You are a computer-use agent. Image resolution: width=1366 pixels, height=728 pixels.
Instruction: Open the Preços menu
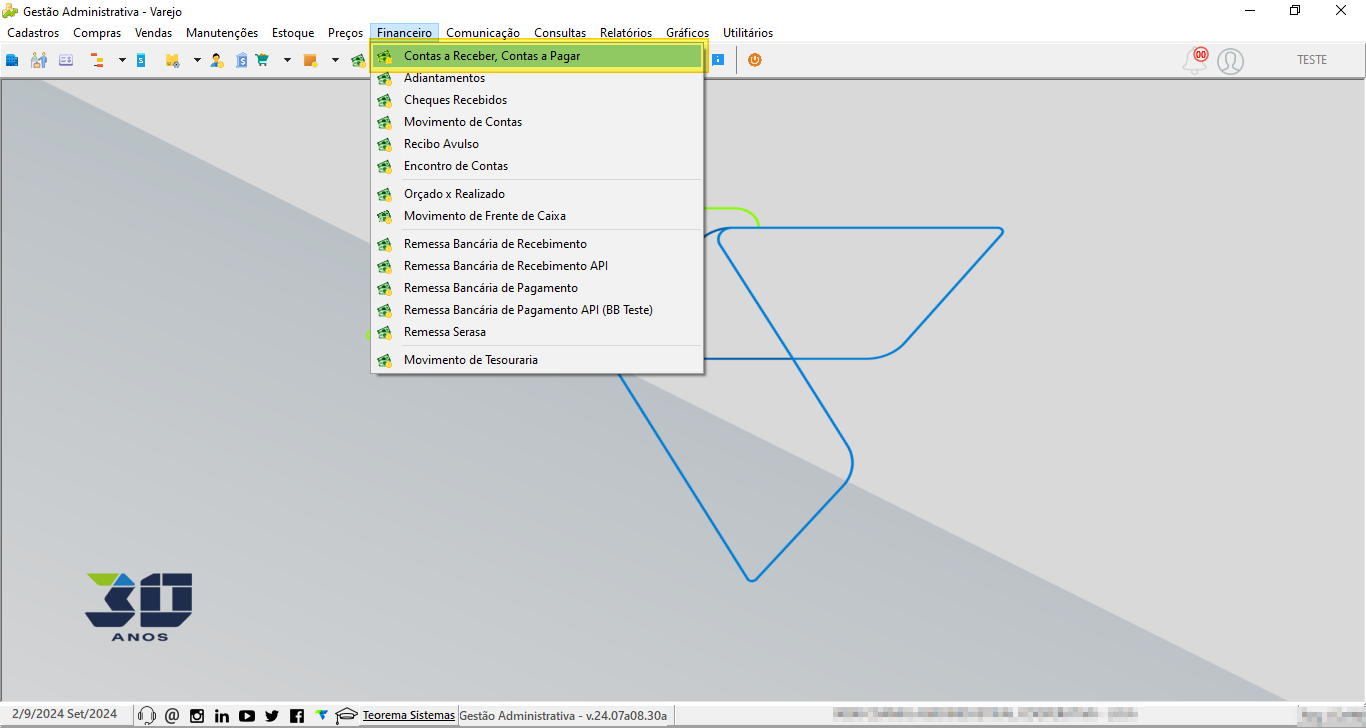(x=346, y=33)
